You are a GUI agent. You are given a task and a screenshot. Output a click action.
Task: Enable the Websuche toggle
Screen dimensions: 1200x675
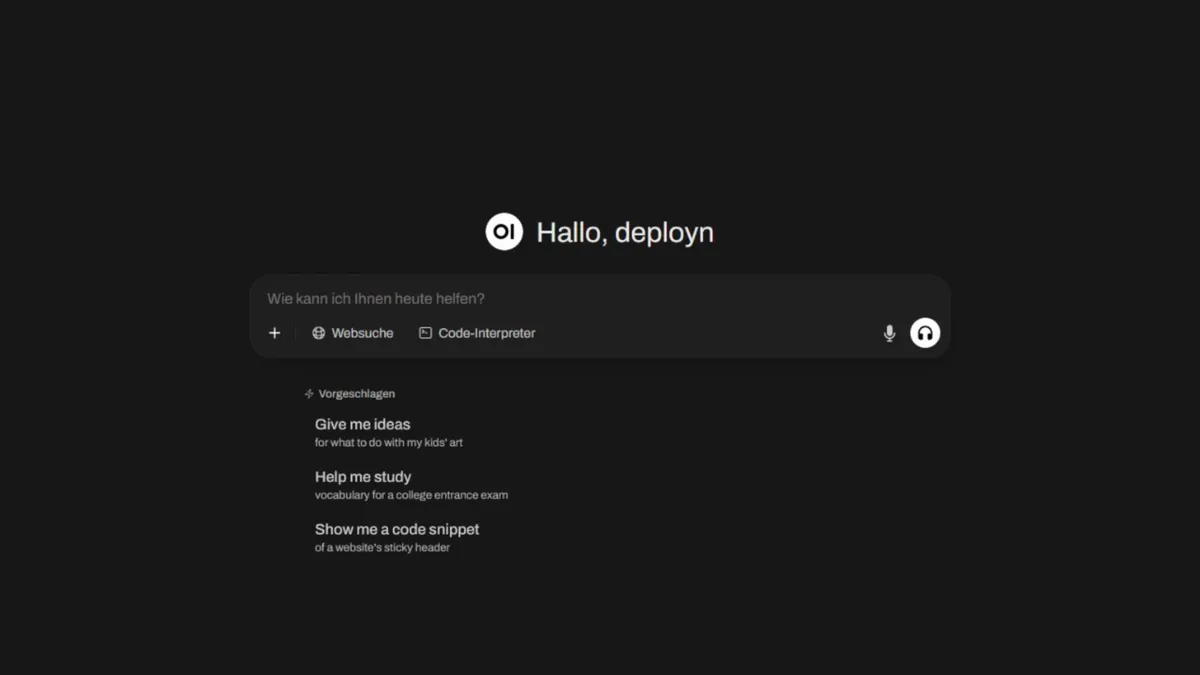pyautogui.click(x=352, y=333)
